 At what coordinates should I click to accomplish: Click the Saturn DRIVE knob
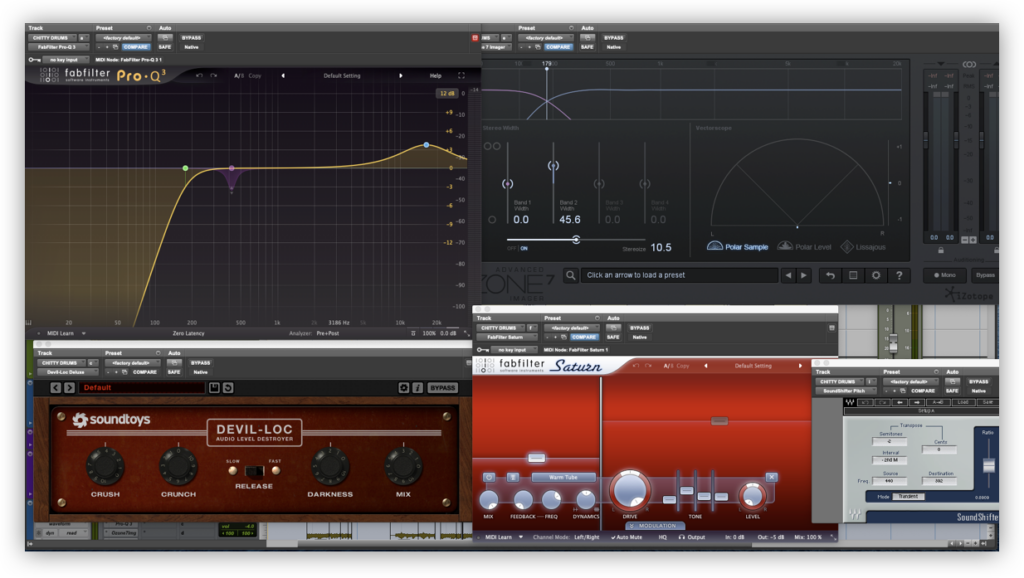tap(630, 490)
